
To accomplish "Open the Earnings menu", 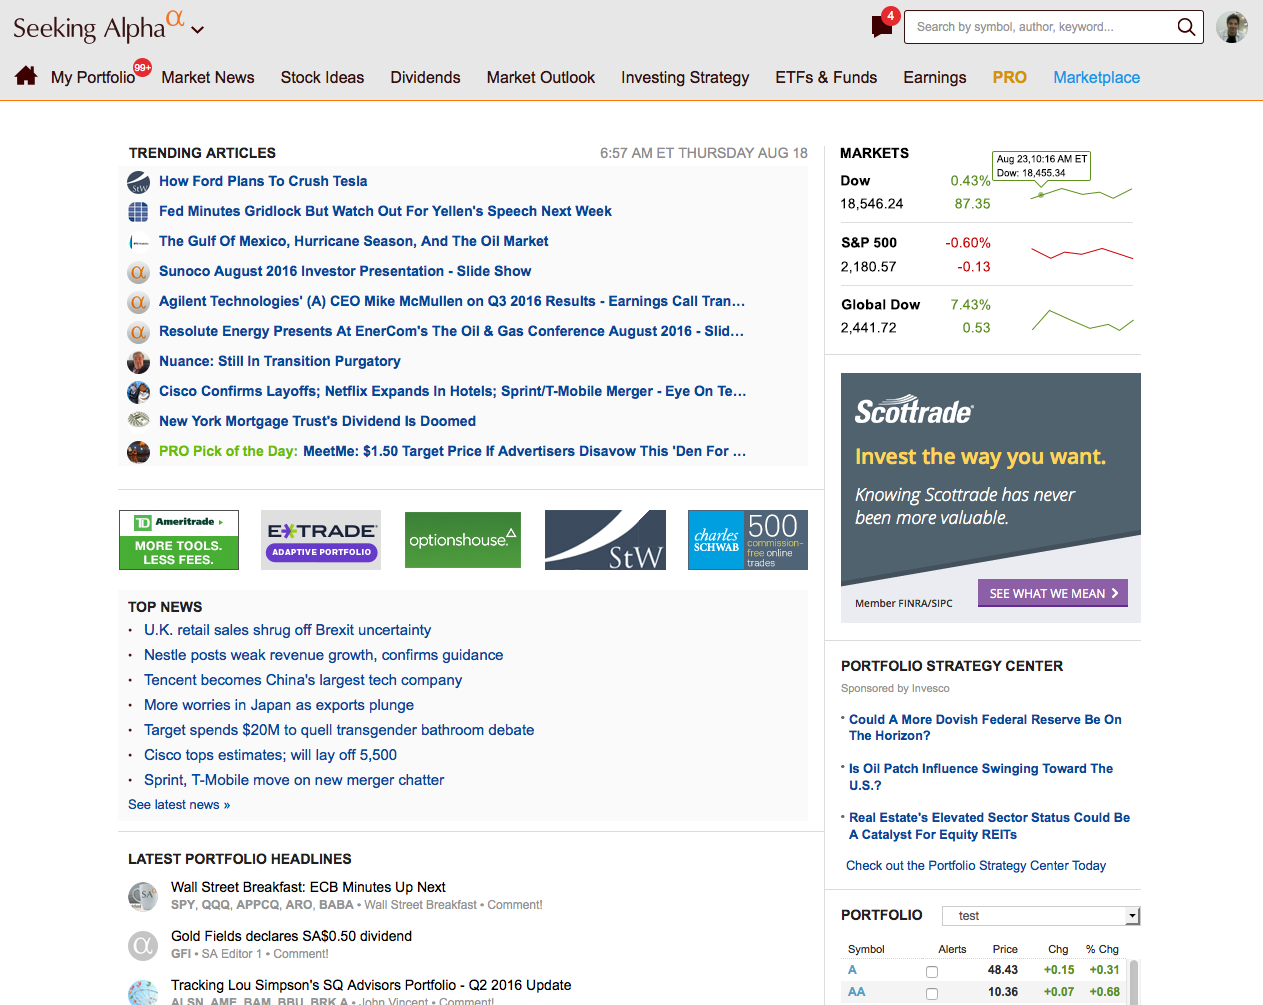I will tap(935, 77).
